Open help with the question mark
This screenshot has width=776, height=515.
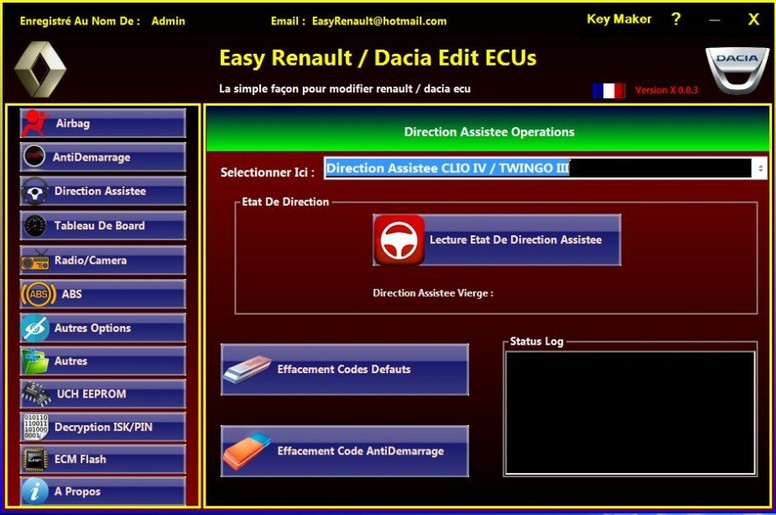pyautogui.click(x=676, y=20)
